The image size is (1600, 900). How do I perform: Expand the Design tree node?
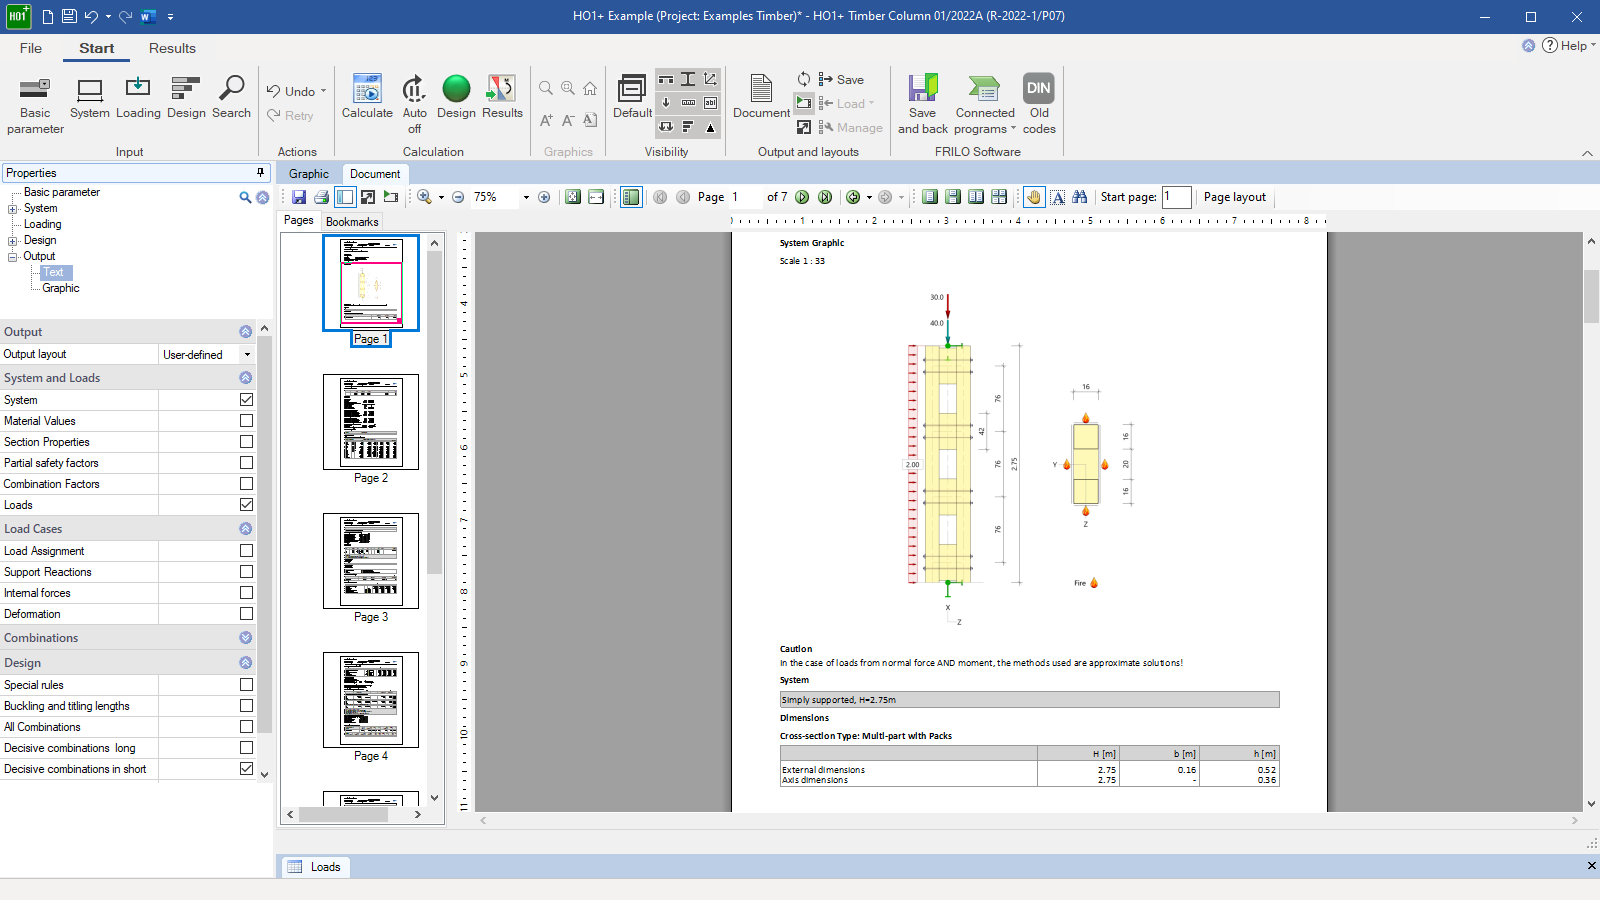(x=13, y=241)
